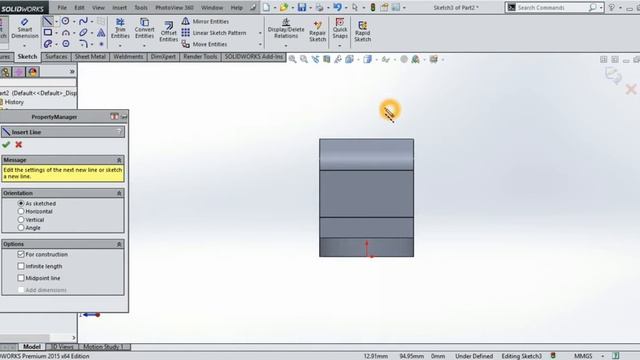Expand the Display/Delete Relations dropdown
The height and width of the screenshot is (360, 640).
pyautogui.click(x=286, y=45)
